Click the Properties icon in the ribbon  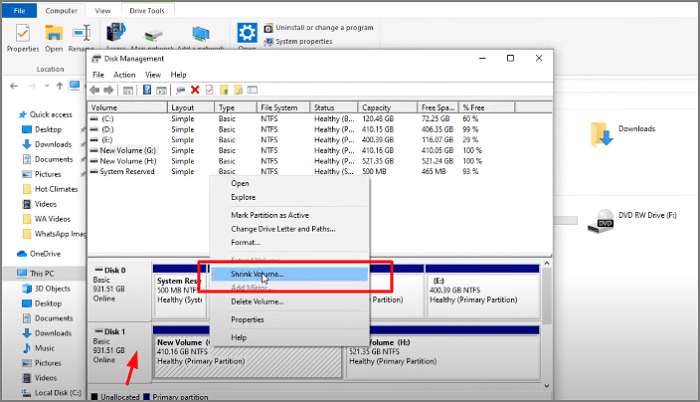point(21,35)
